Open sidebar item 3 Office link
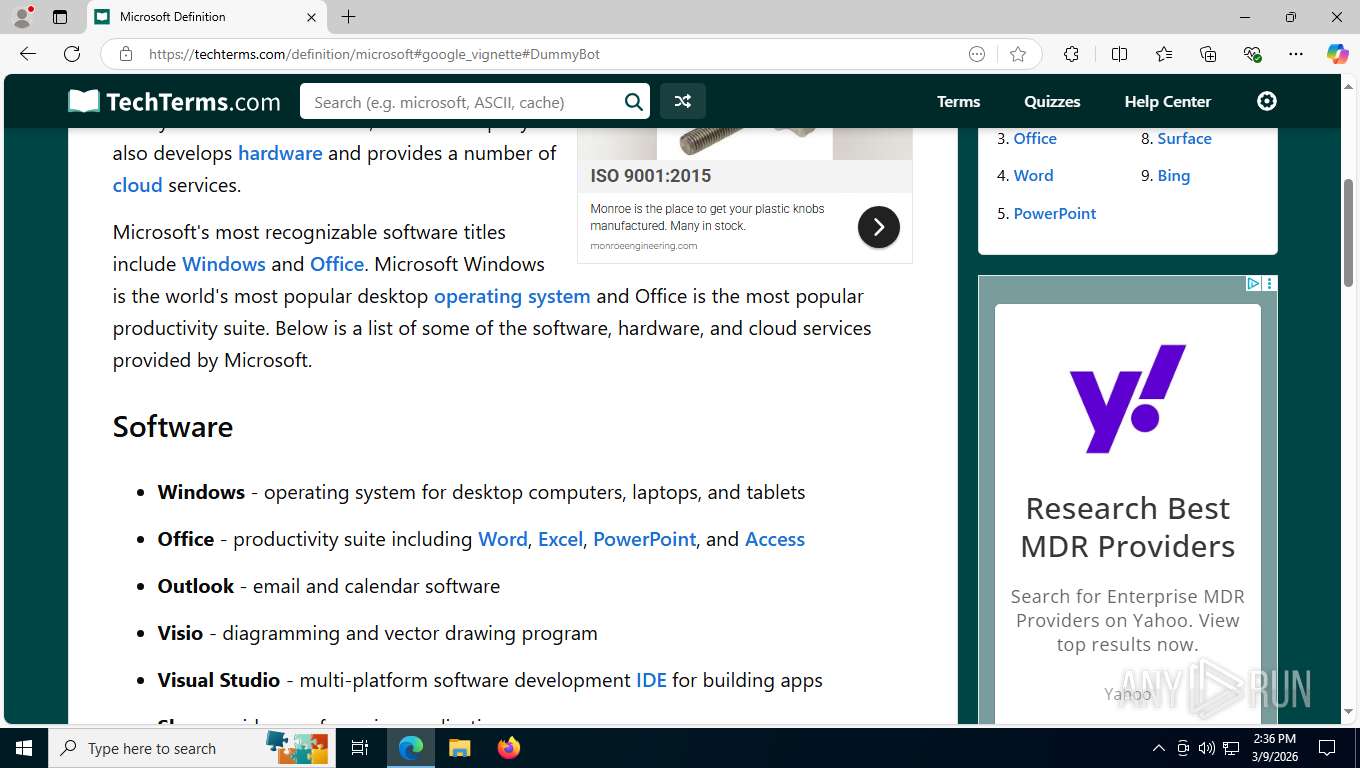This screenshot has width=1360, height=768. 1035,138
